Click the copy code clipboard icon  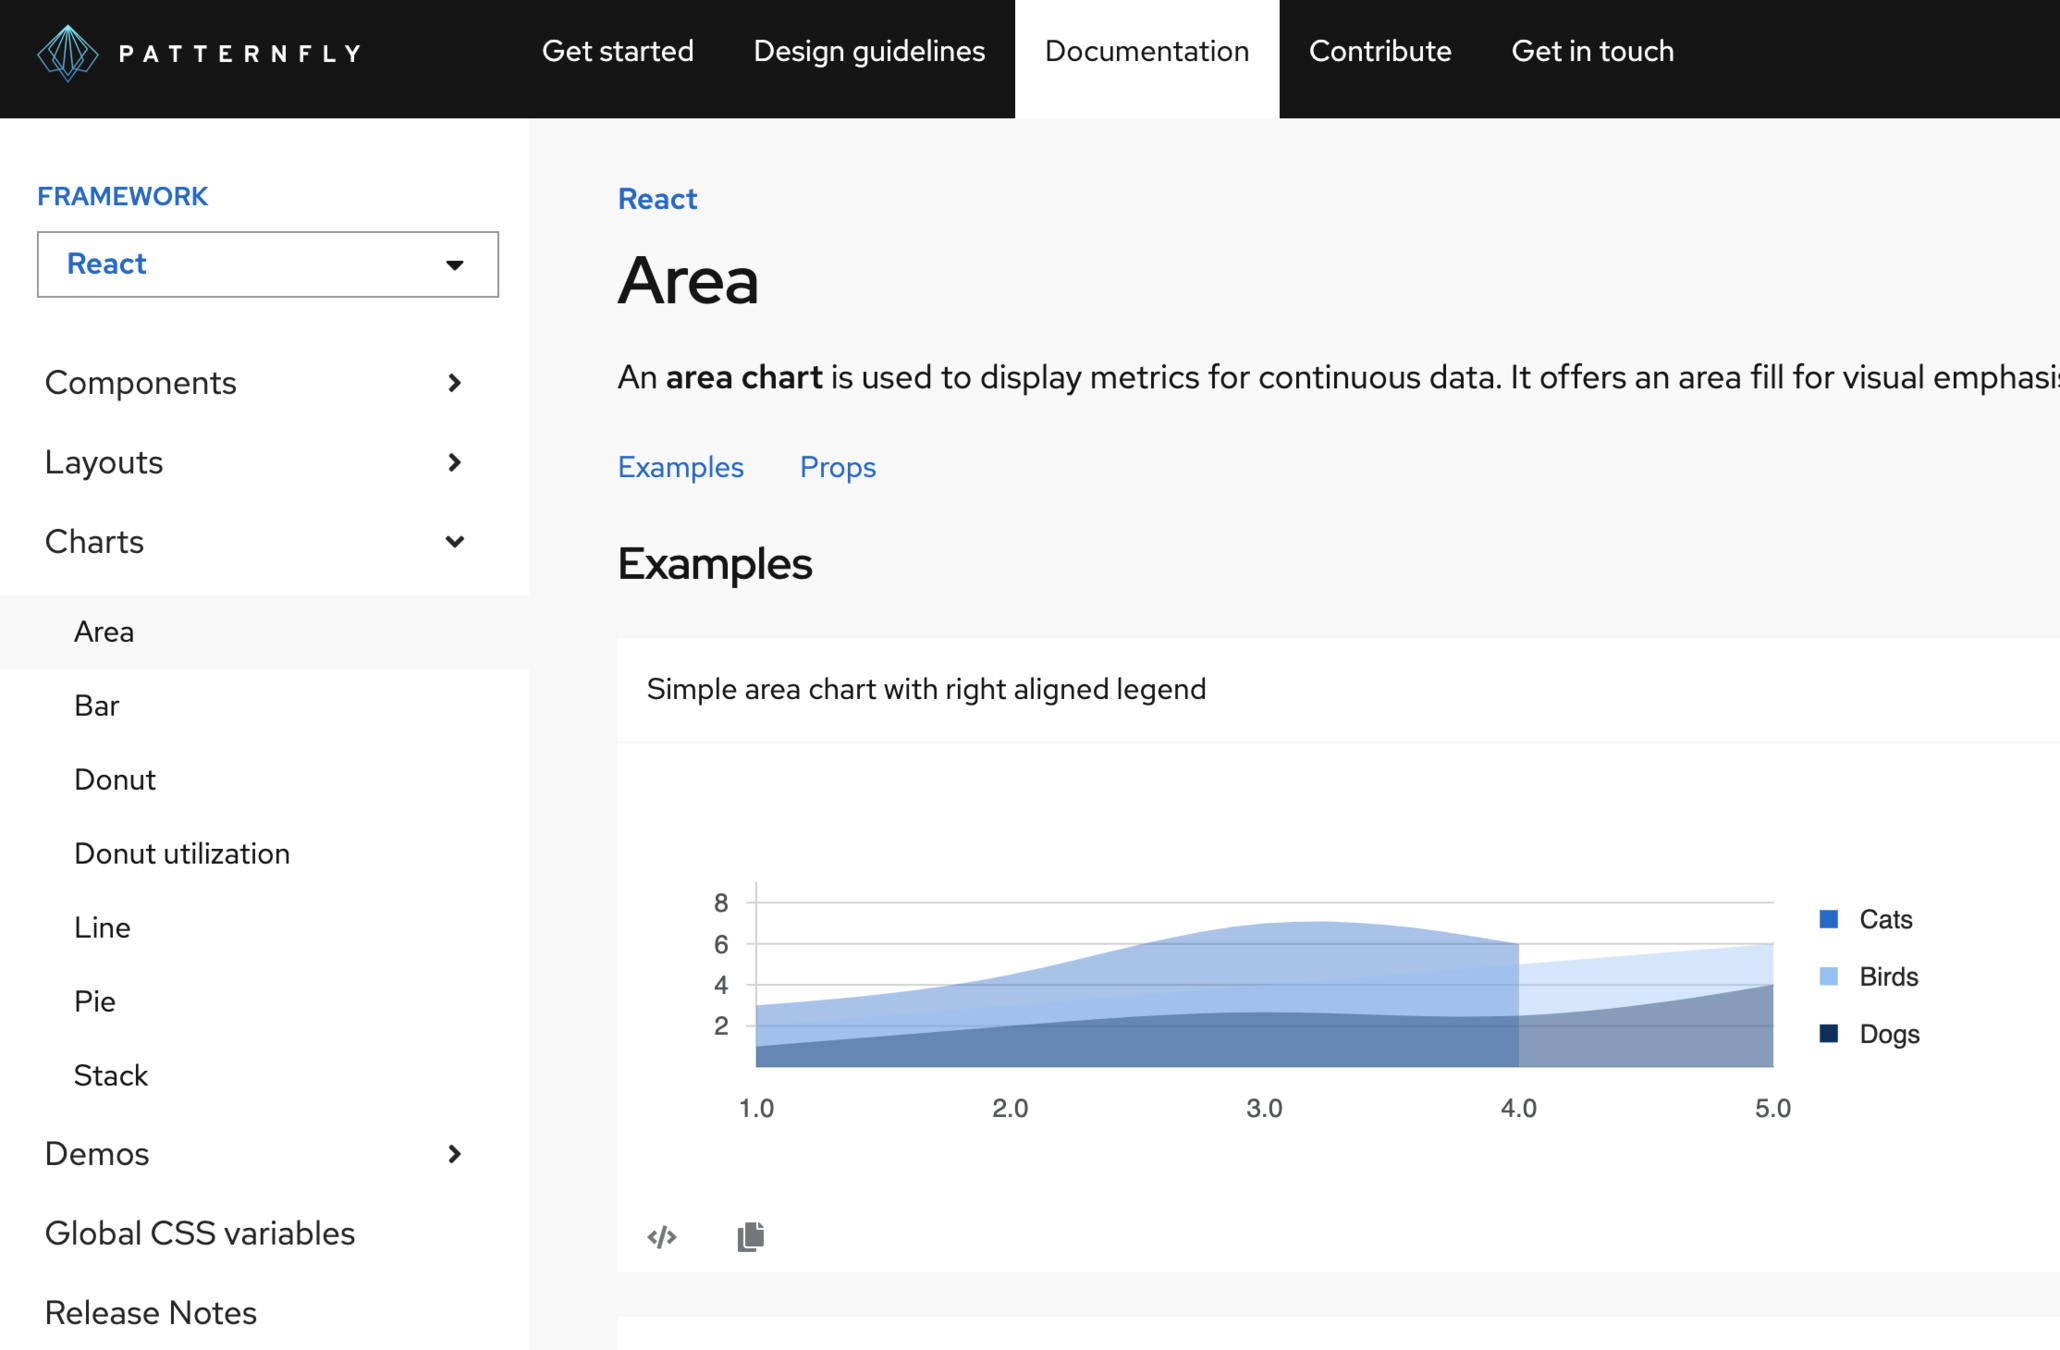(x=750, y=1237)
